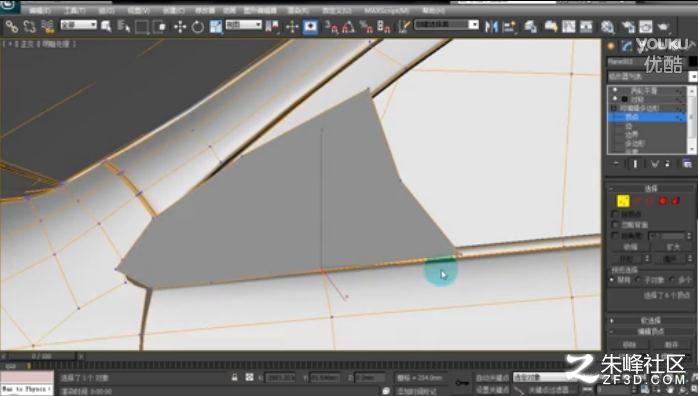Screen dimensions: 698x396
Task: Activate the Select and Rotate tool
Action: (198, 27)
